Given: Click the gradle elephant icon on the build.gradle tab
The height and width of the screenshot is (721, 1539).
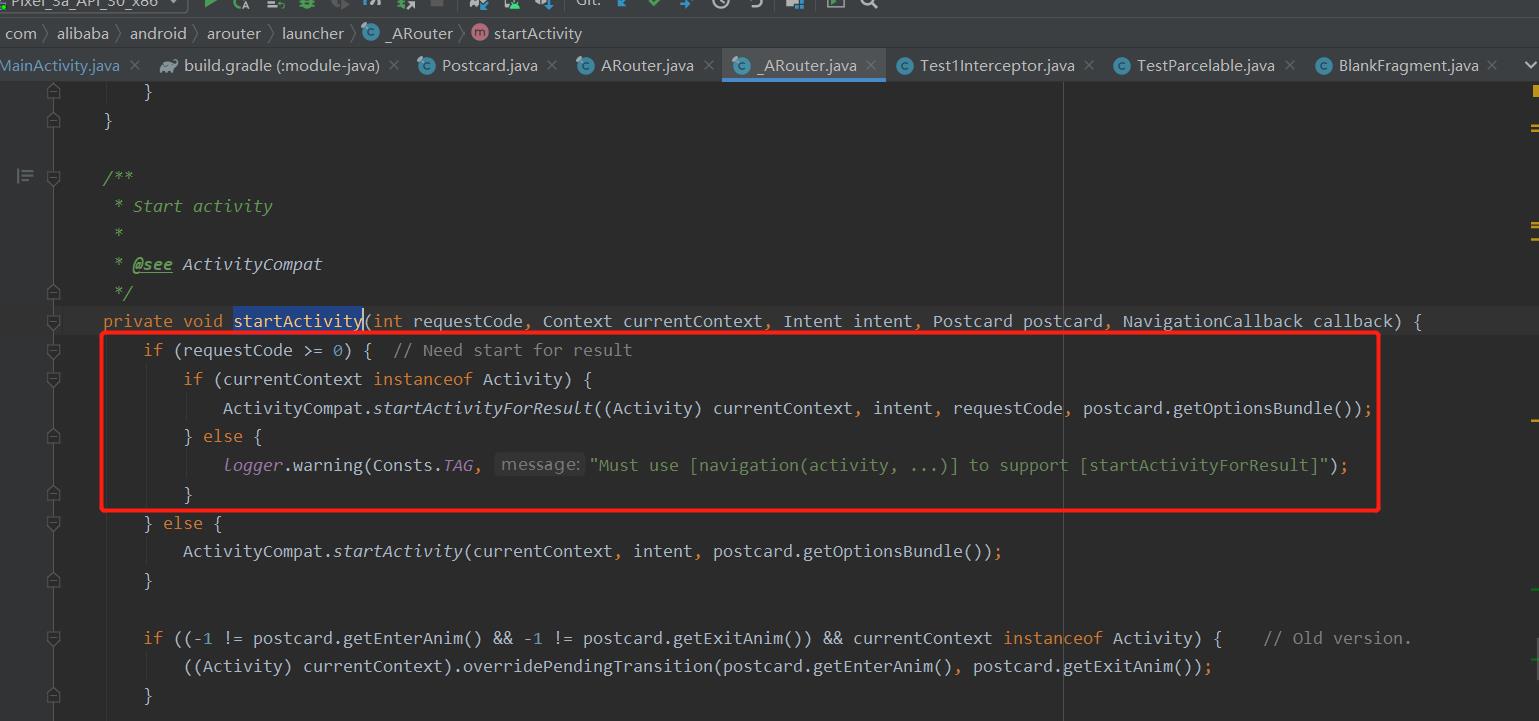Looking at the screenshot, I should [168, 66].
